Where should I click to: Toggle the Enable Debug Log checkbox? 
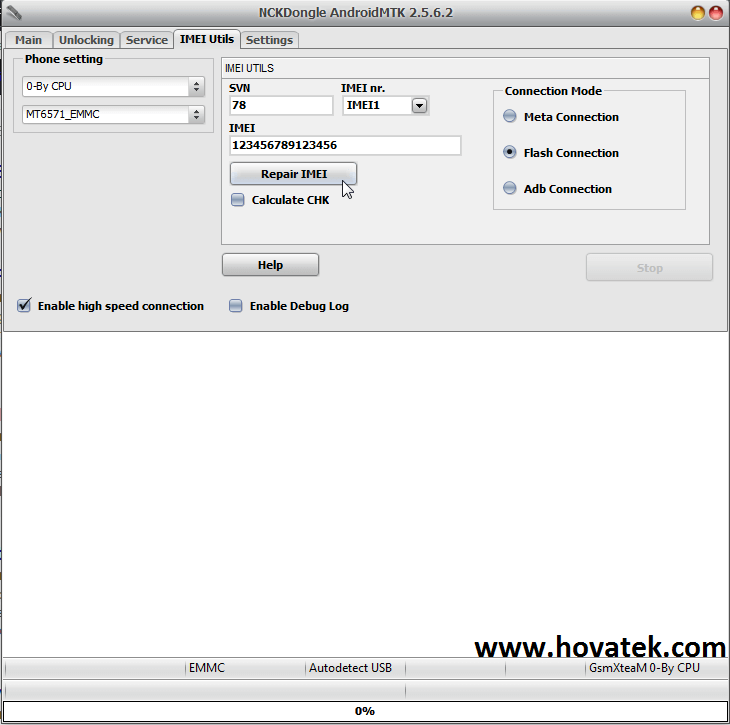[236, 306]
